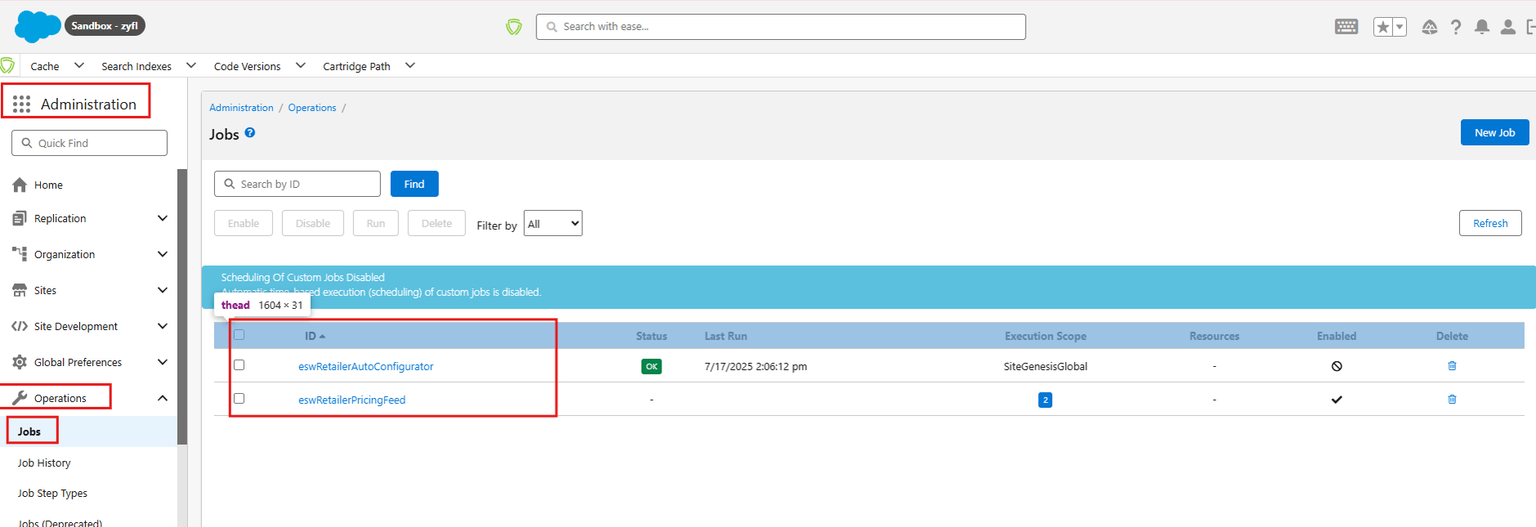Click the Site Development code icon
The width and height of the screenshot is (1536, 527).
pyautogui.click(x=19, y=326)
